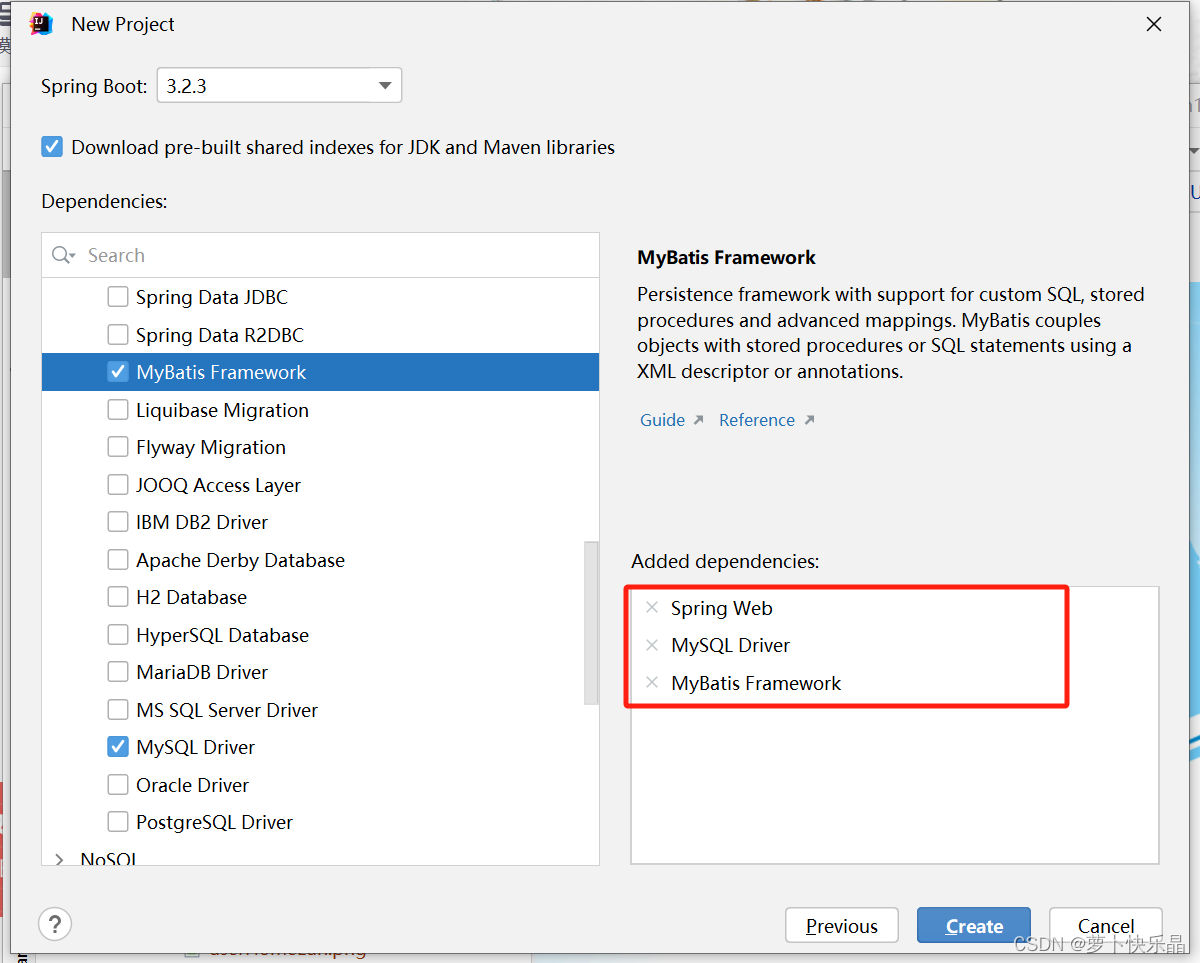Remove MySQL Driver from added dependencies
Screen dimensions: 1200x963
652,645
